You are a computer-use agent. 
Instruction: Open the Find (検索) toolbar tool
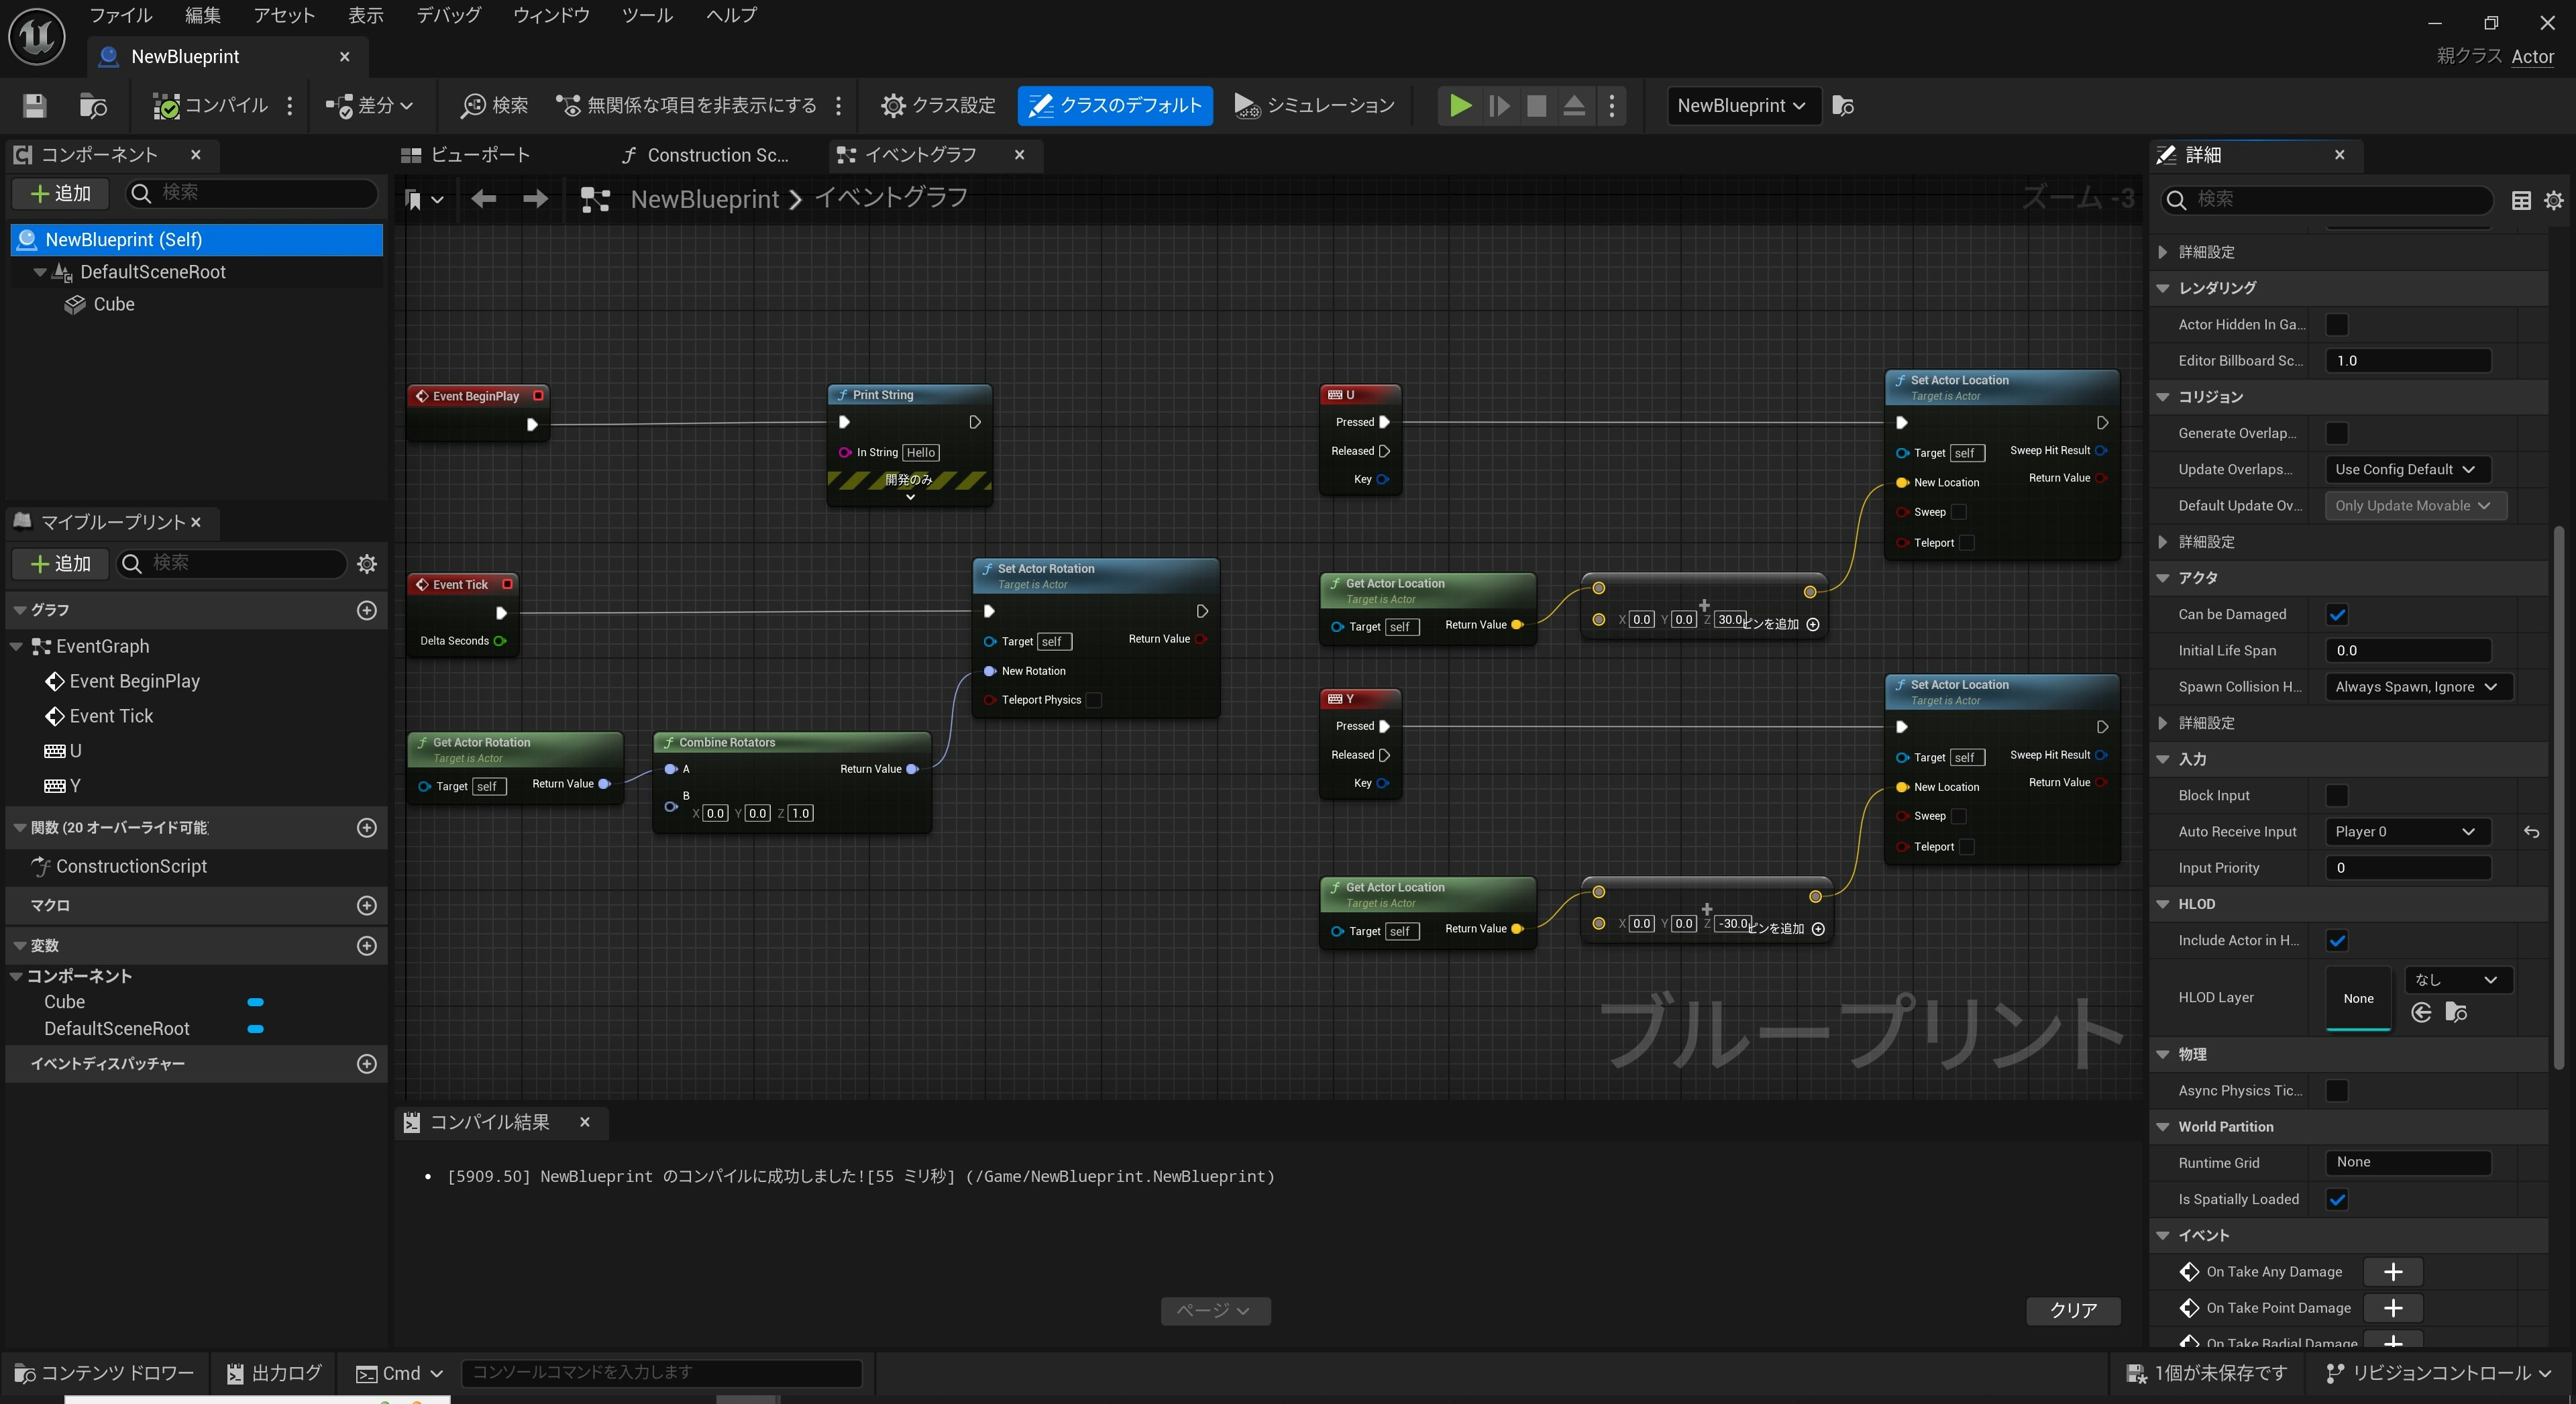[494, 106]
